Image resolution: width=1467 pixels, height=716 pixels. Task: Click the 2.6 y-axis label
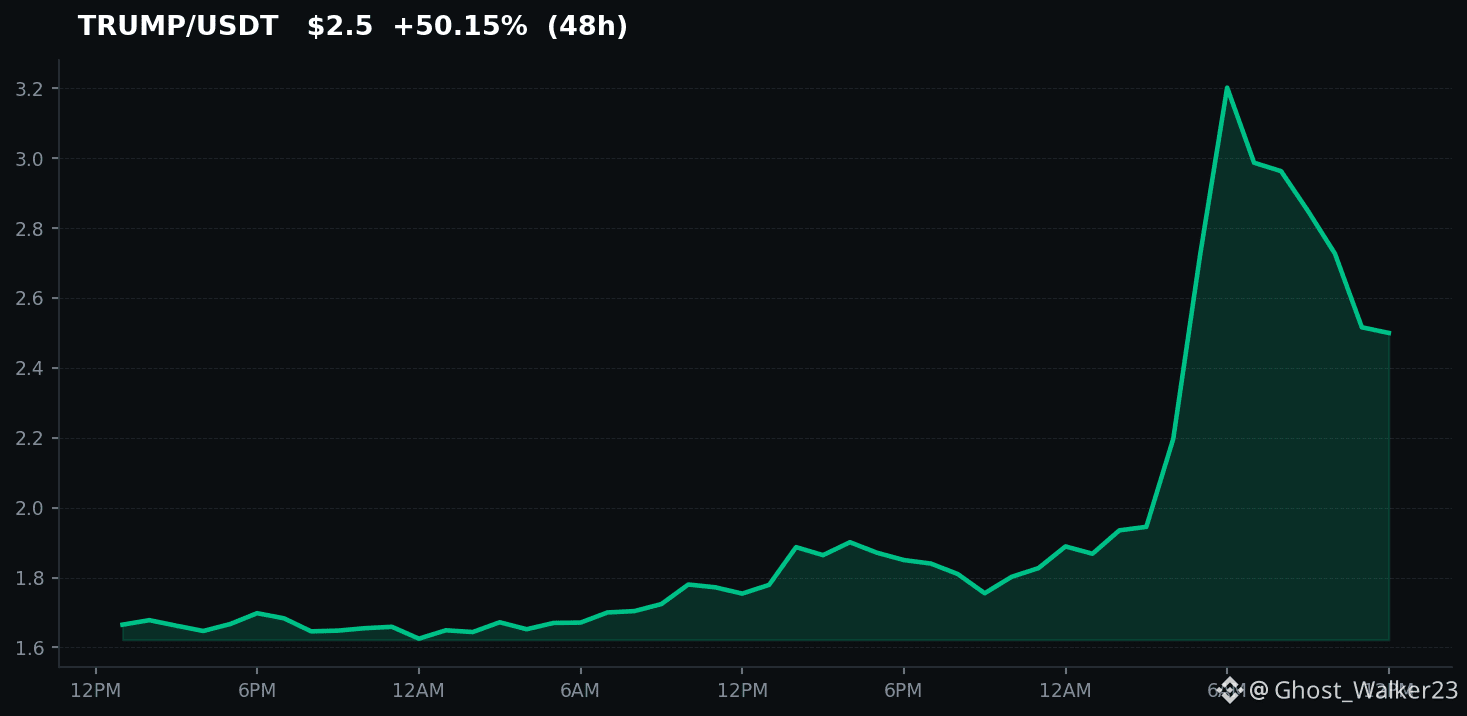(x=30, y=299)
